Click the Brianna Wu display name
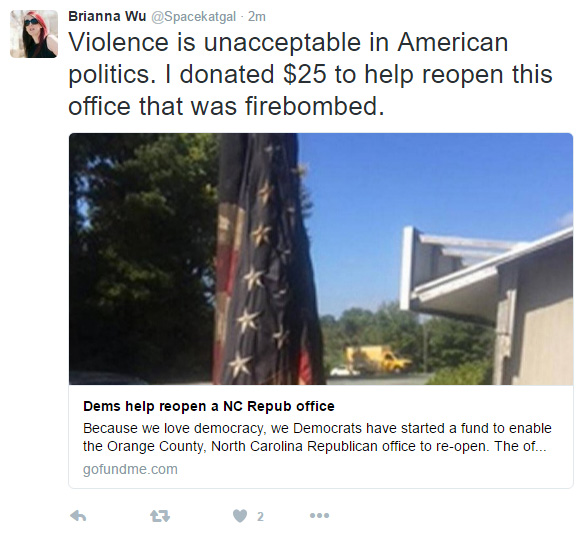 (107, 16)
